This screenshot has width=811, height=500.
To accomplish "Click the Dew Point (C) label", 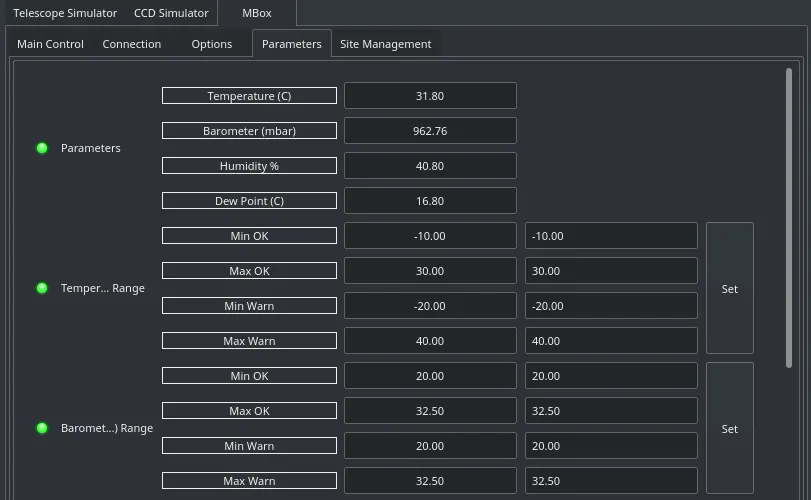I will pyautogui.click(x=249, y=201).
